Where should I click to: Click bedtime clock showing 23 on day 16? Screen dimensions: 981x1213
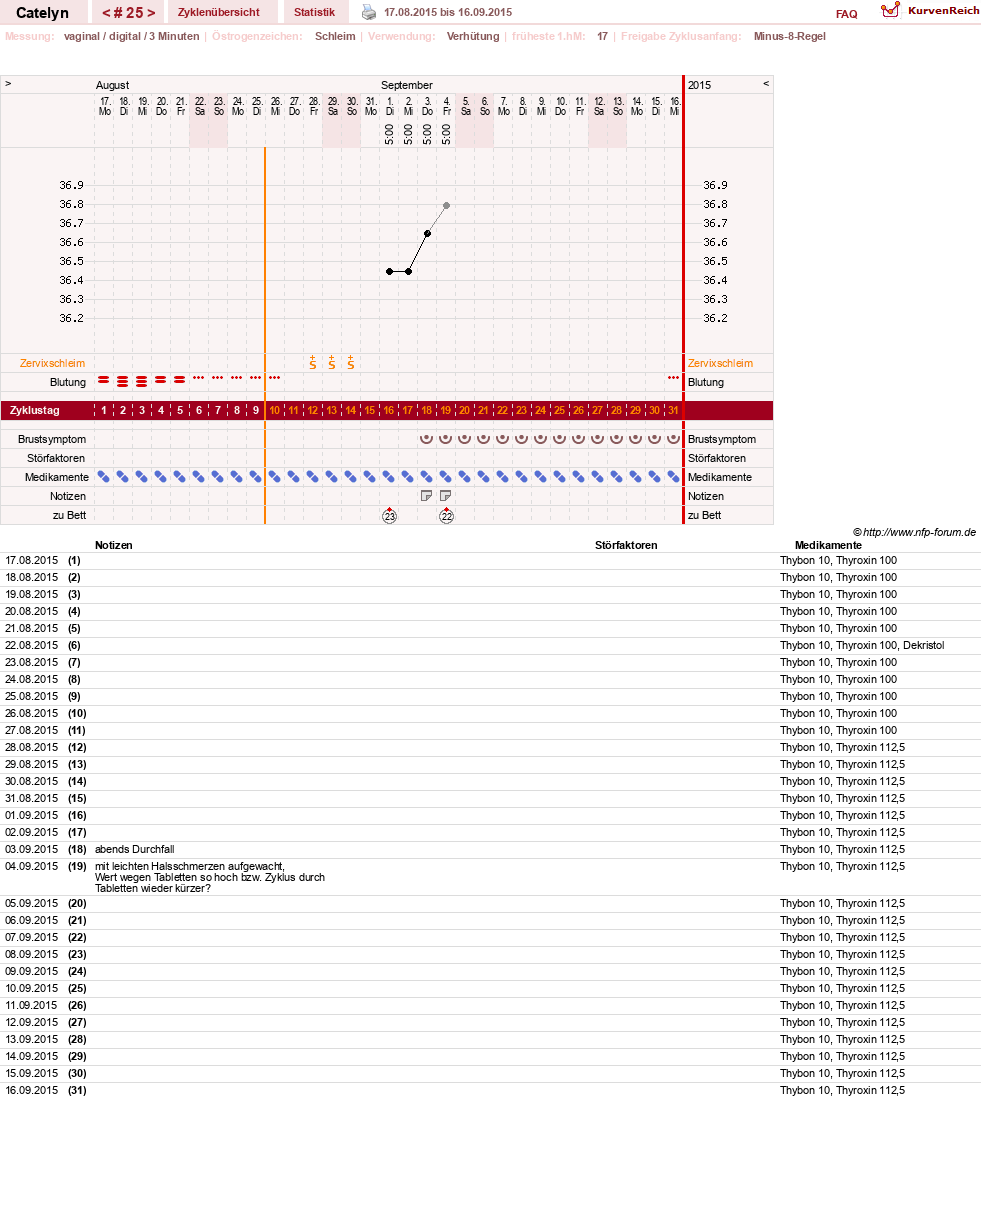[x=389, y=515]
